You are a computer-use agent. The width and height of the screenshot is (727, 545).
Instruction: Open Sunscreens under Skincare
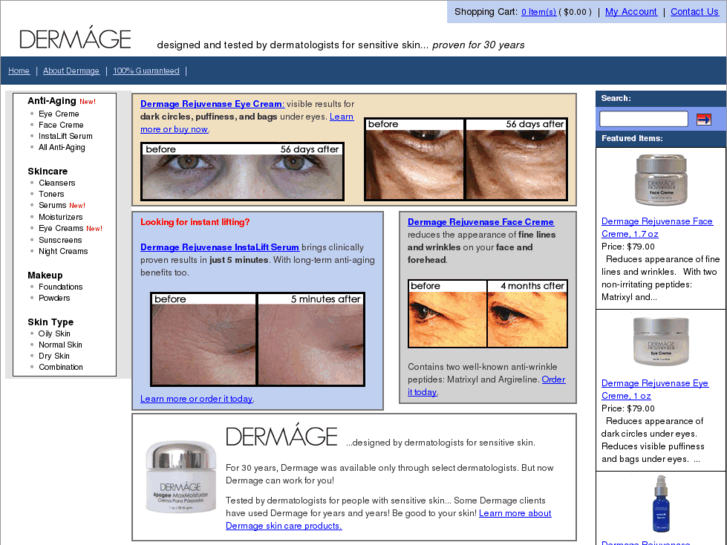click(x=60, y=240)
